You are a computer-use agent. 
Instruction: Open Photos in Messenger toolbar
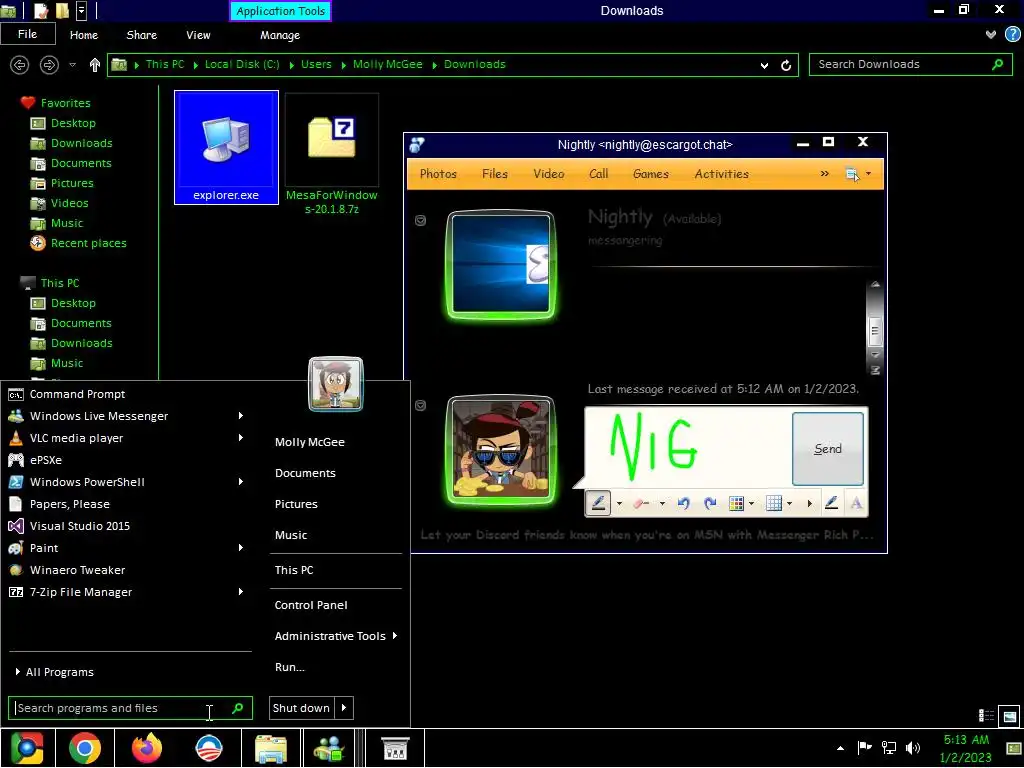pyautogui.click(x=438, y=174)
